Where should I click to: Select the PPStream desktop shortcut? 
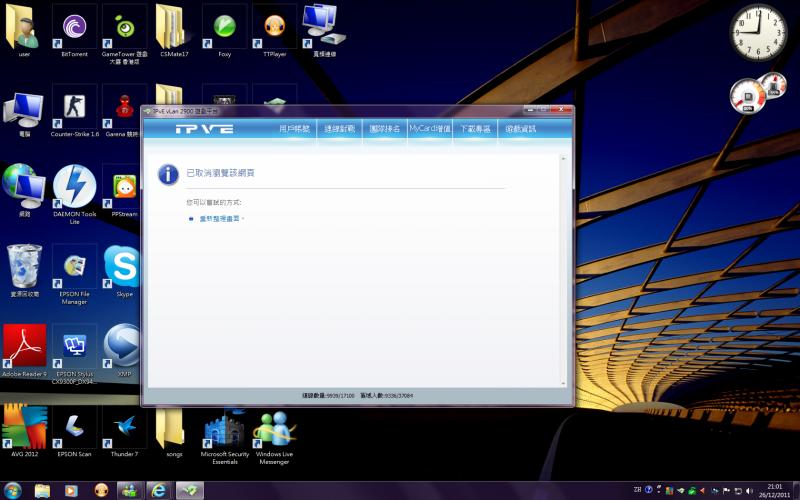coord(123,191)
